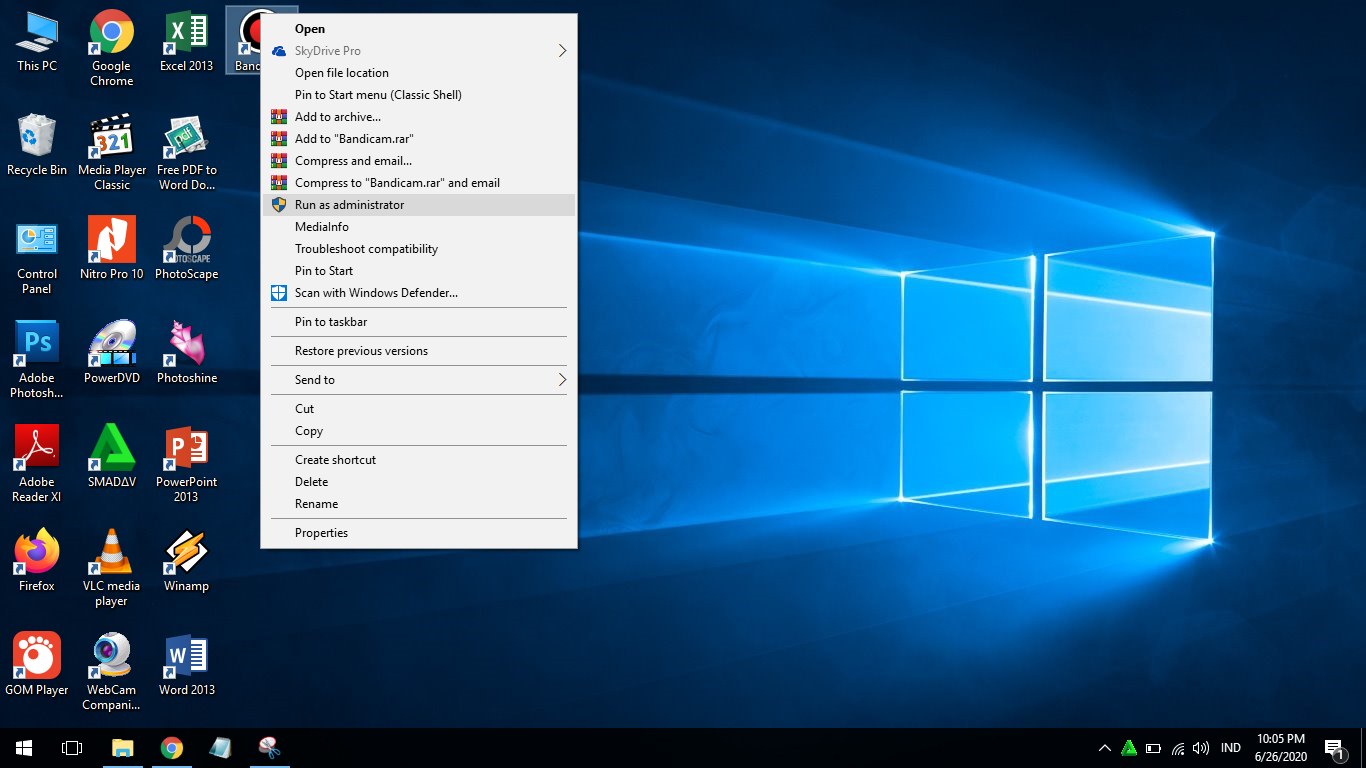Choose Rename in the context menu
The height and width of the screenshot is (768, 1366).
(419, 504)
